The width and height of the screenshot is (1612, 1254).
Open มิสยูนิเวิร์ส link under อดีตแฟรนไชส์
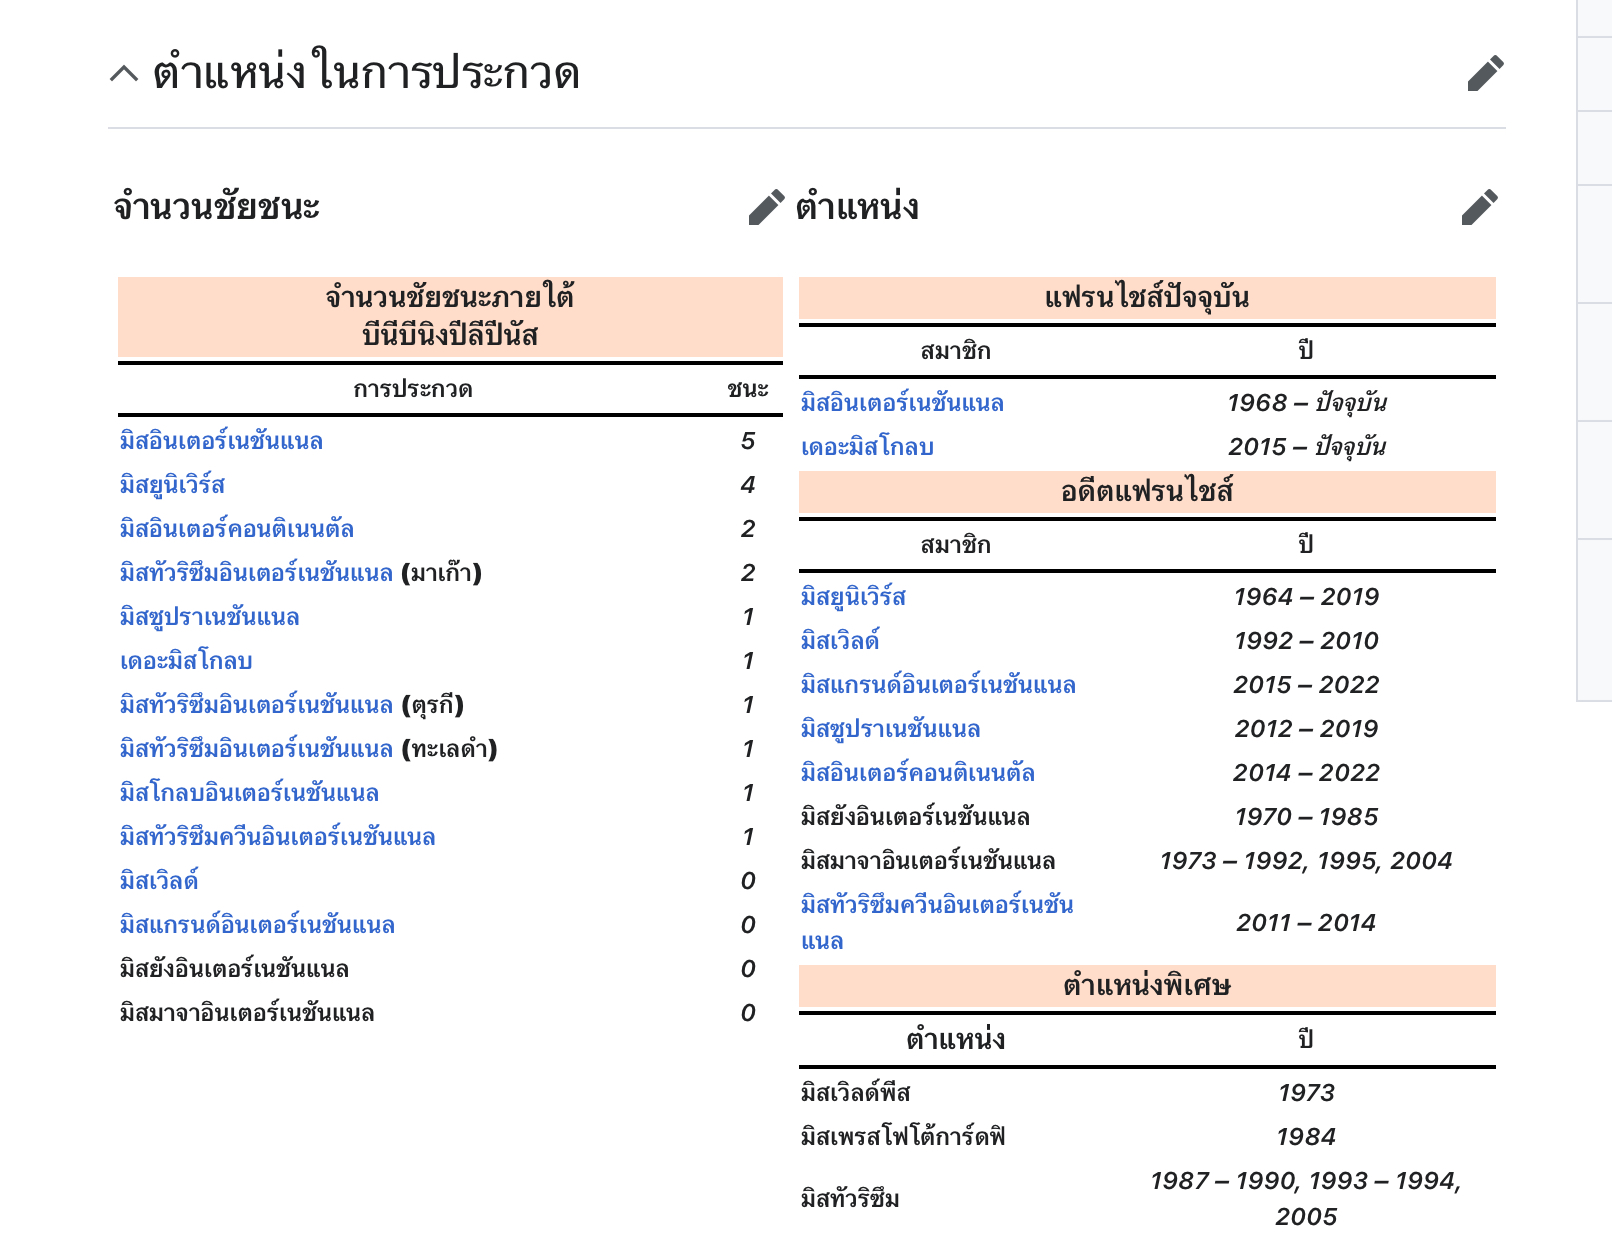pyautogui.click(x=853, y=597)
